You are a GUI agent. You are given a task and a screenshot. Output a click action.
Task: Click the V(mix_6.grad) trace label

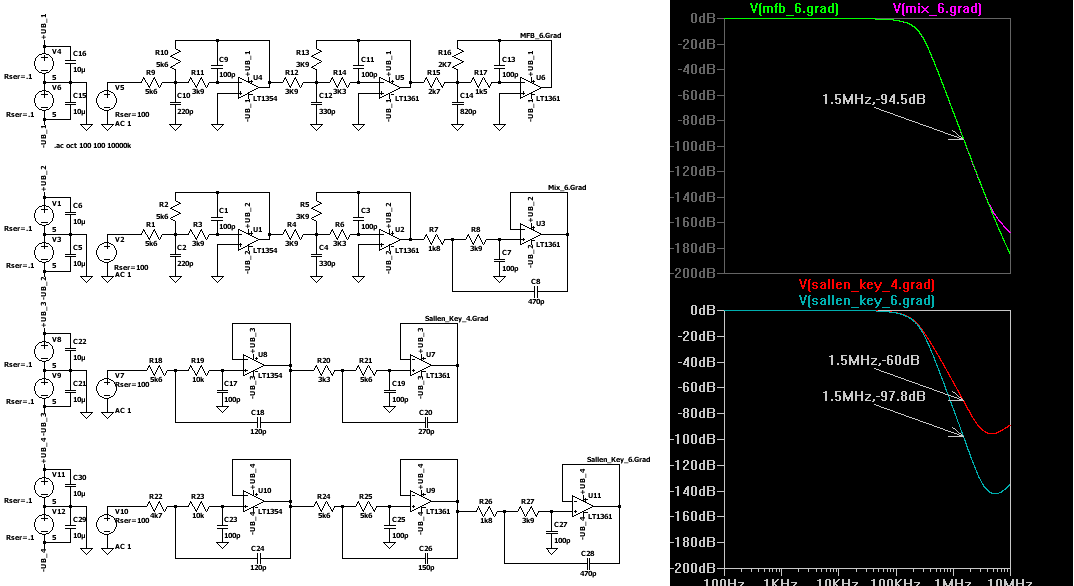(937, 9)
